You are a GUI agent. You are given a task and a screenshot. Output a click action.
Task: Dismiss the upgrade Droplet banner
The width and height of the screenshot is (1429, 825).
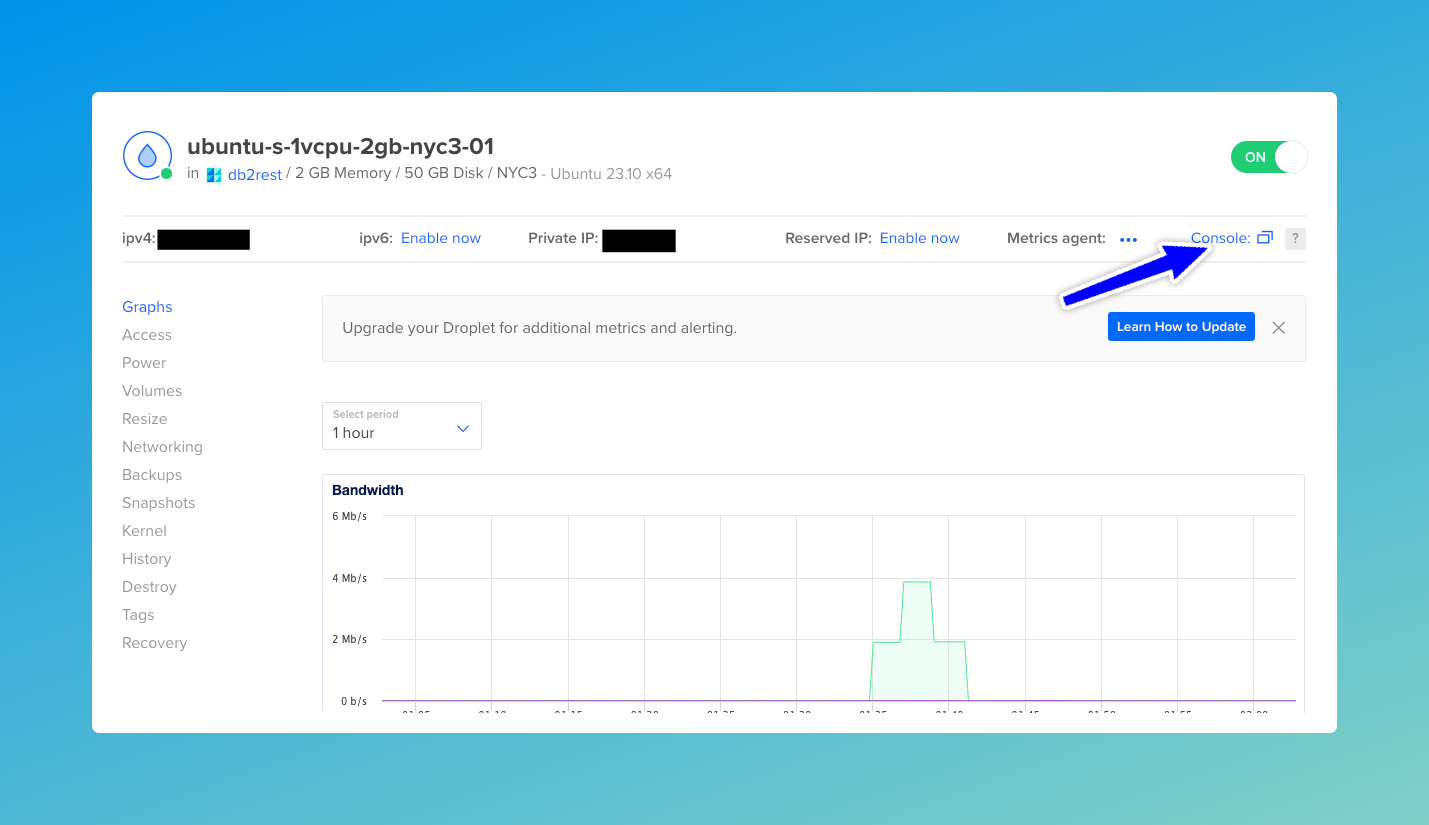[1278, 327]
